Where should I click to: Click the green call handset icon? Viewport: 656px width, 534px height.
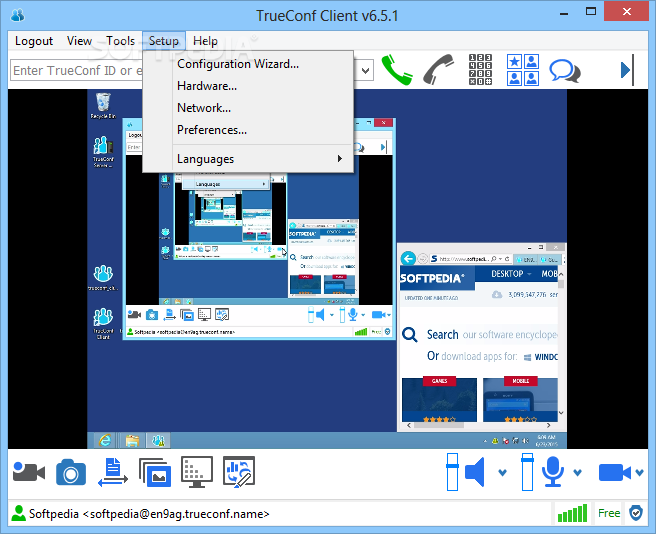397,70
